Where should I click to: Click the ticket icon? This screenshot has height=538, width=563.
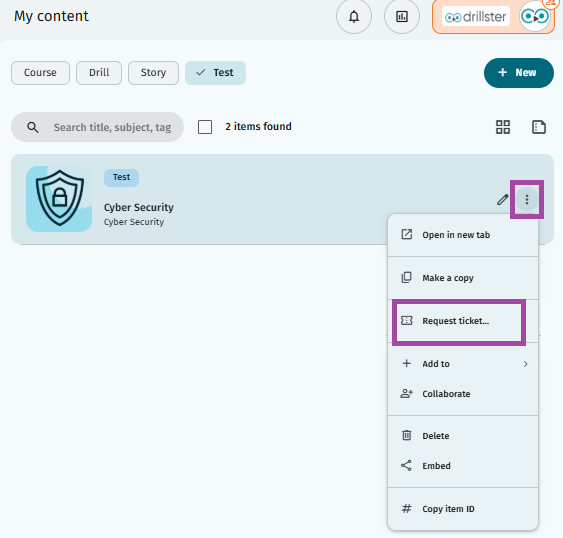tap(406, 320)
